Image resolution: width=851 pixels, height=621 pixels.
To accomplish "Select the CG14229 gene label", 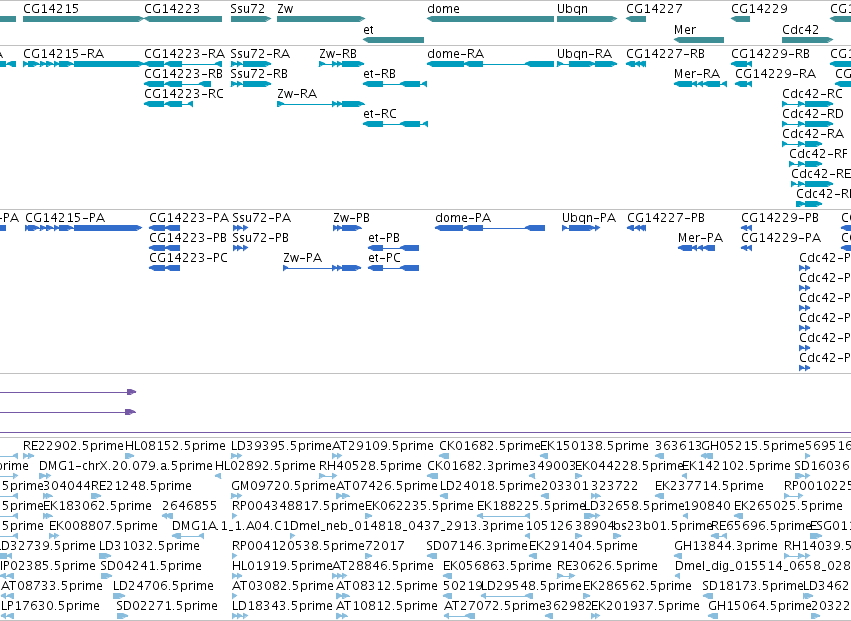I will coord(759,9).
